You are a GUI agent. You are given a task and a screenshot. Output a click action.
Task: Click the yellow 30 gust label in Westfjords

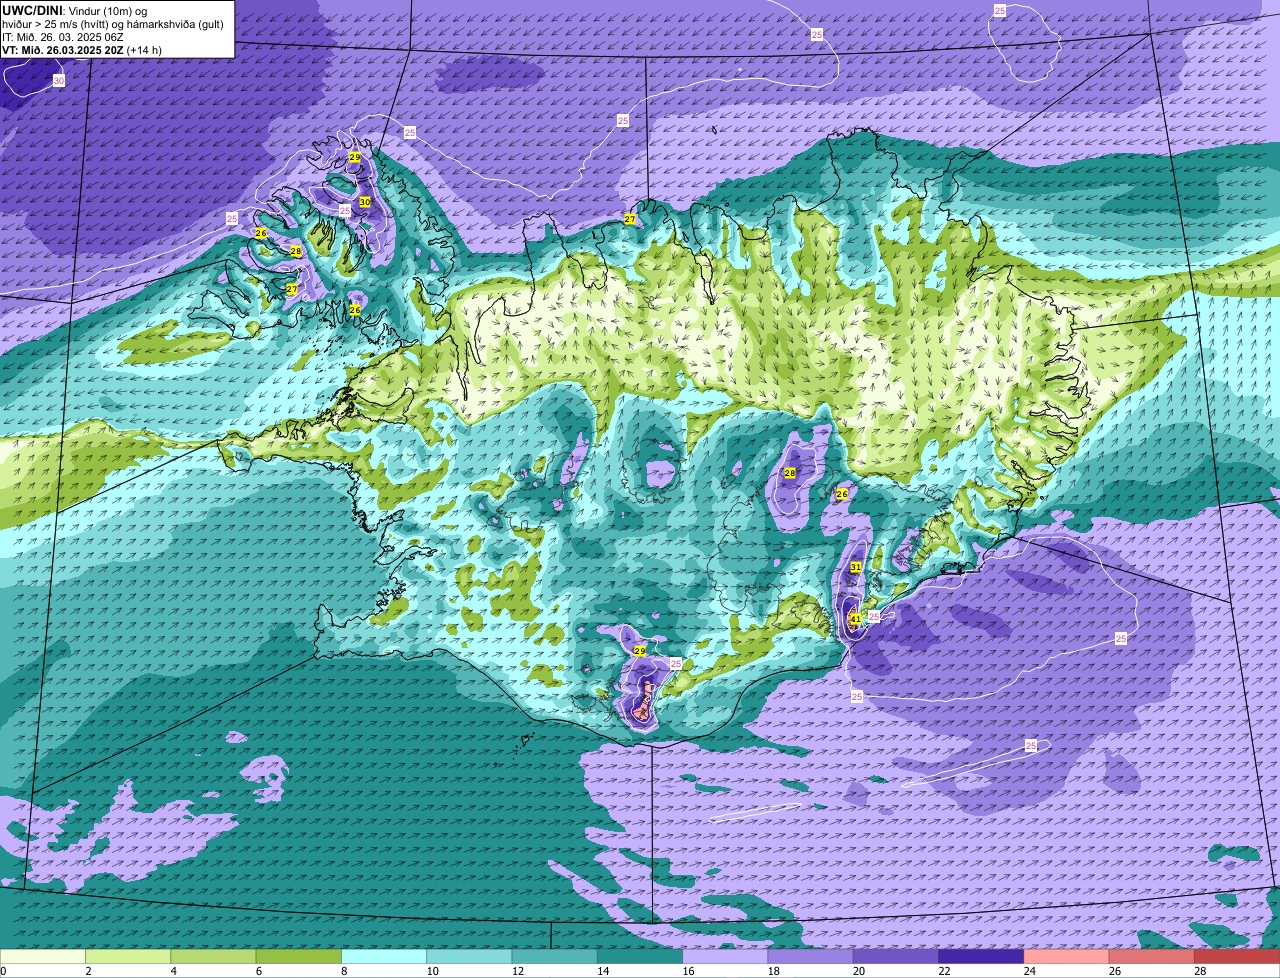pyautogui.click(x=365, y=202)
